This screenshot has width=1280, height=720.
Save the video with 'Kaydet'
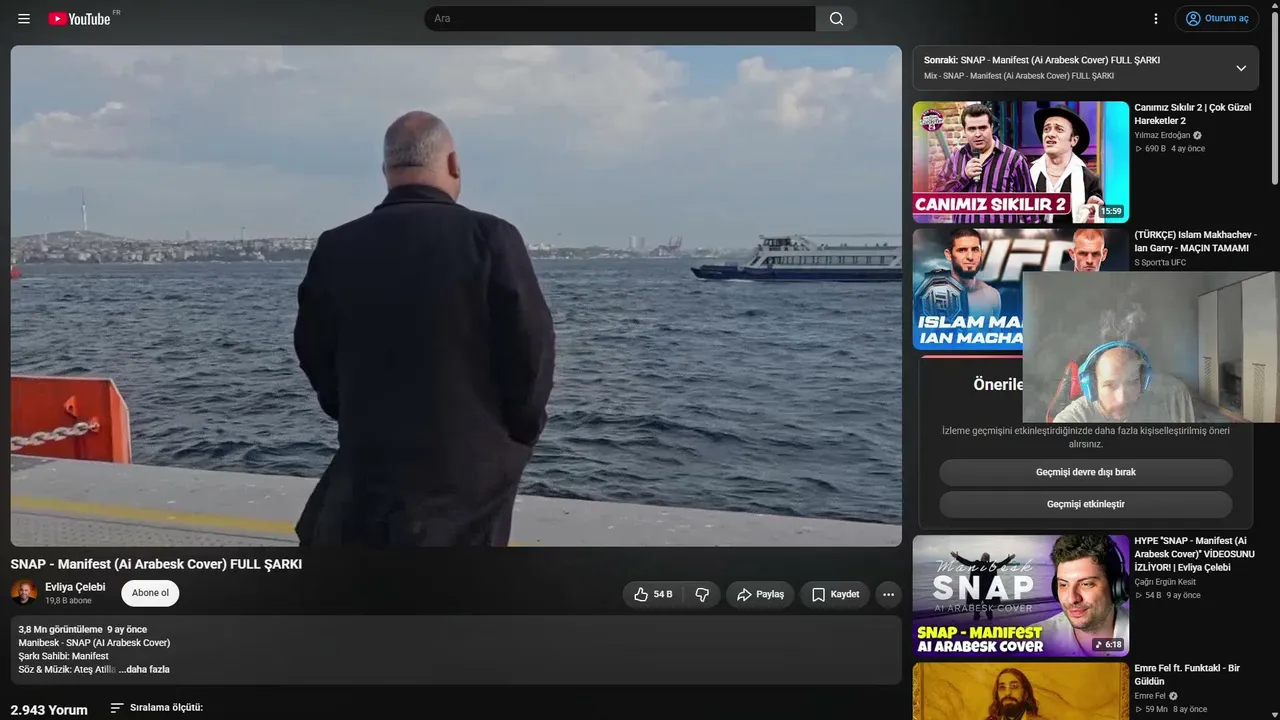pos(835,594)
